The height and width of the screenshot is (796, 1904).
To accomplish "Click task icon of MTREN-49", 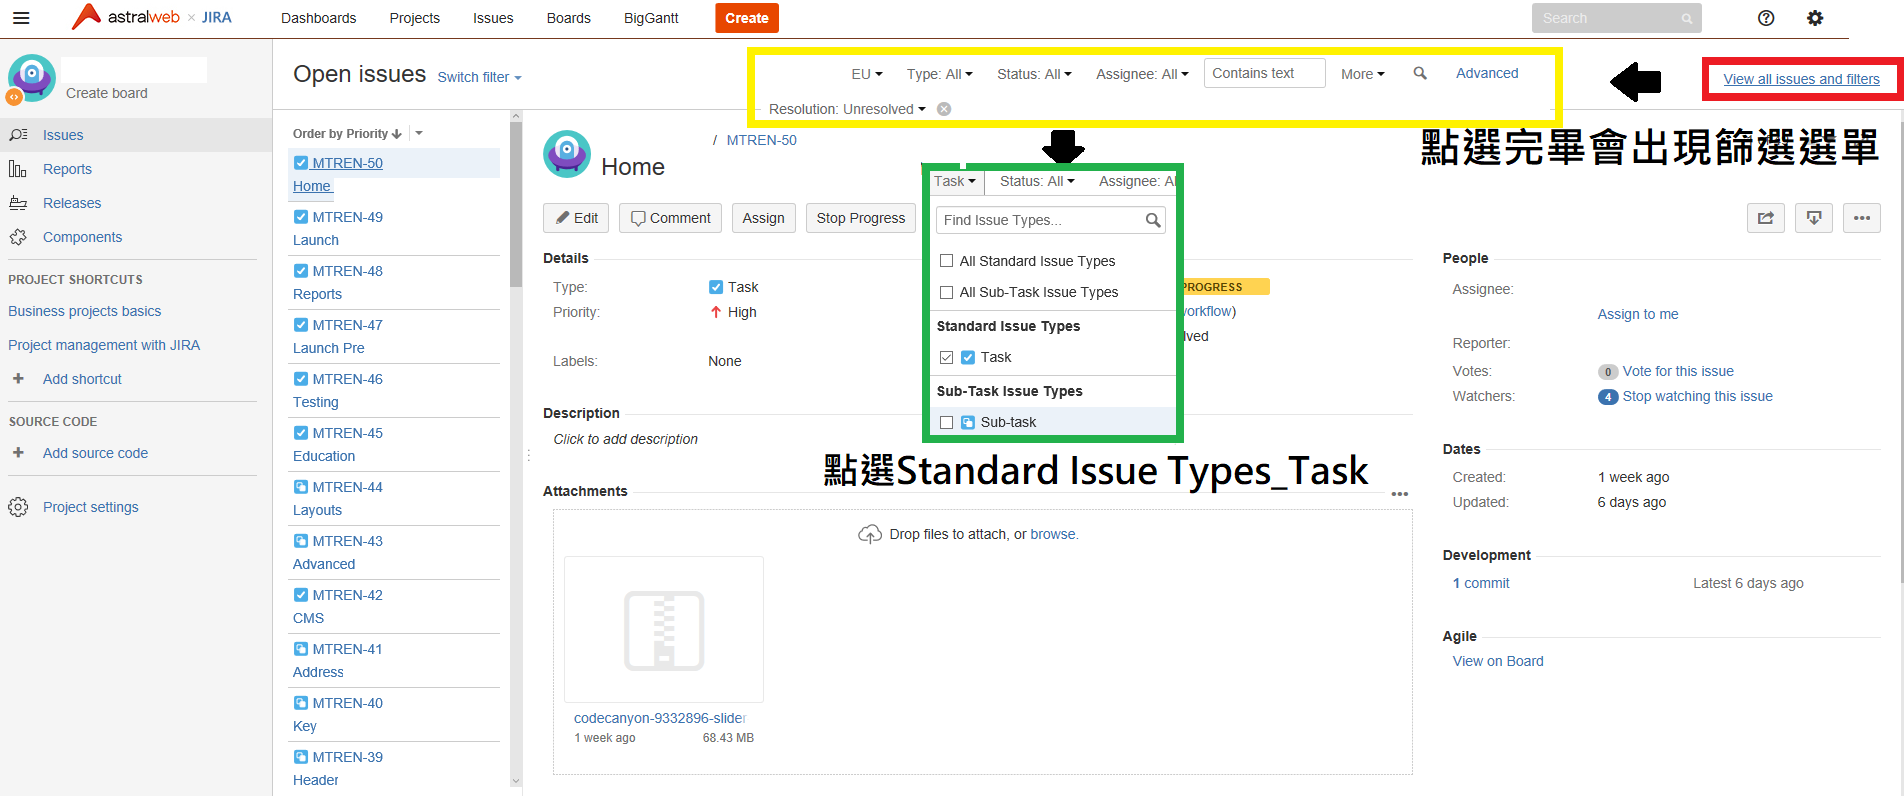I will [x=301, y=216].
